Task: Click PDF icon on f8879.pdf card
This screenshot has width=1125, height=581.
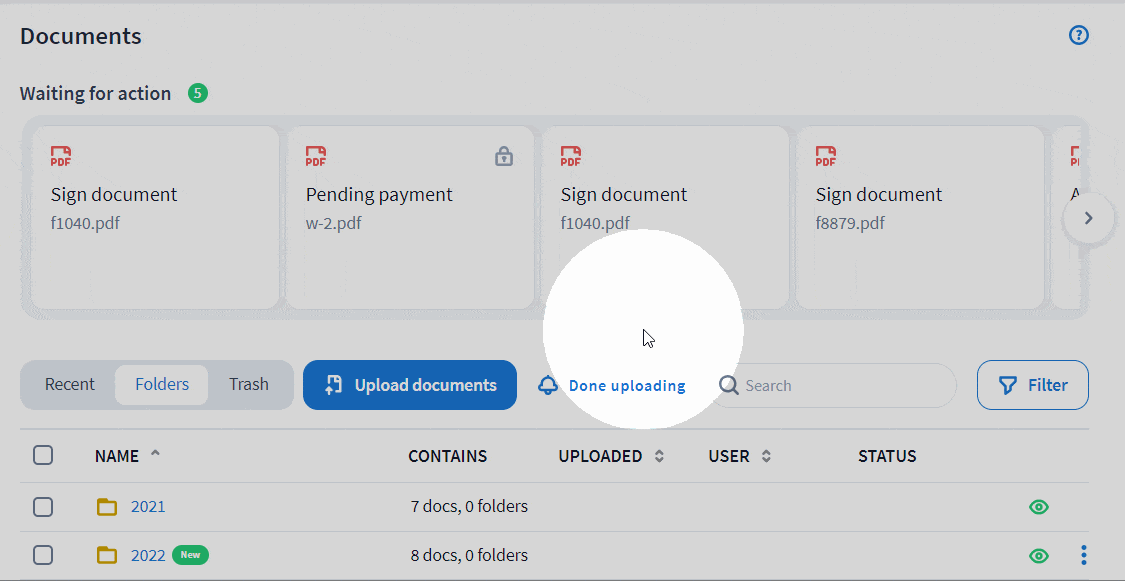Action: [x=826, y=156]
